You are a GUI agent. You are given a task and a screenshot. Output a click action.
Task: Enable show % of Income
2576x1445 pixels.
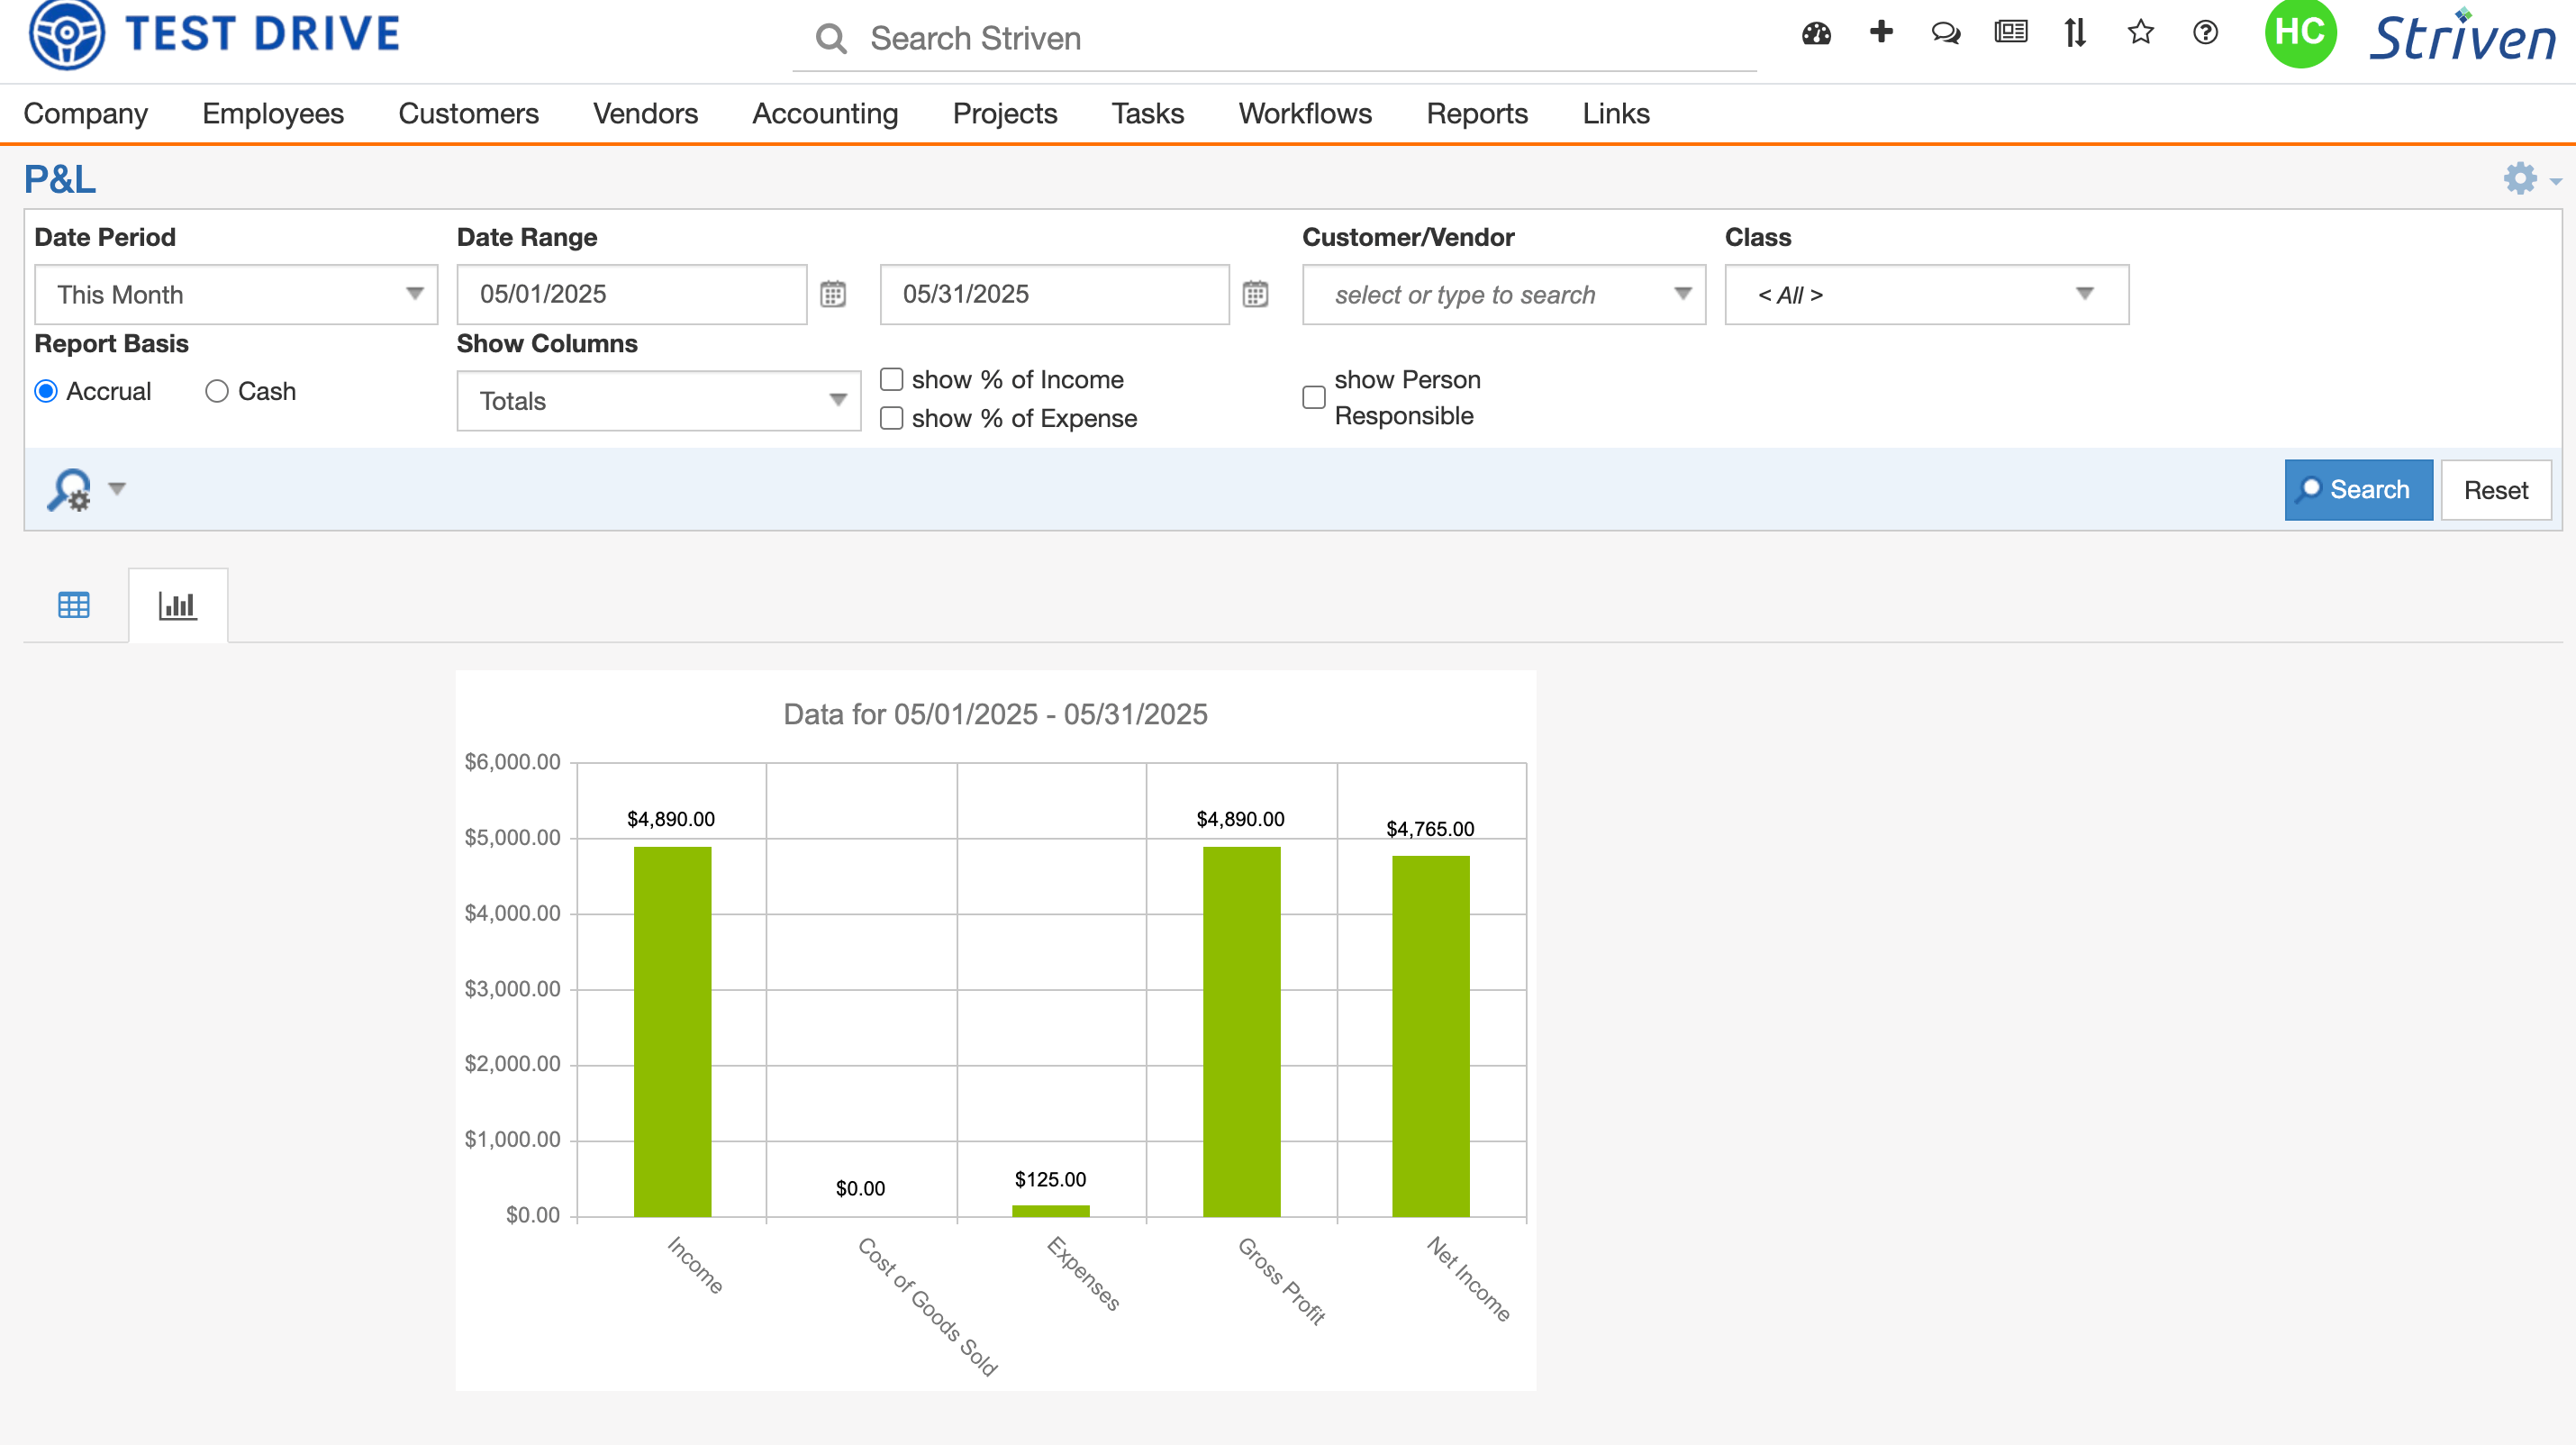(x=891, y=380)
